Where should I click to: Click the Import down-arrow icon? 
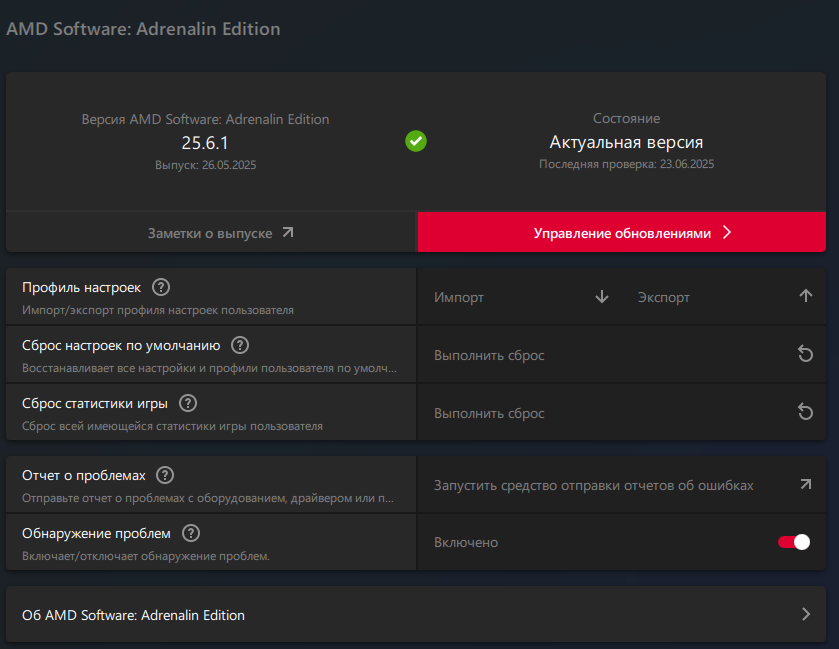point(602,296)
